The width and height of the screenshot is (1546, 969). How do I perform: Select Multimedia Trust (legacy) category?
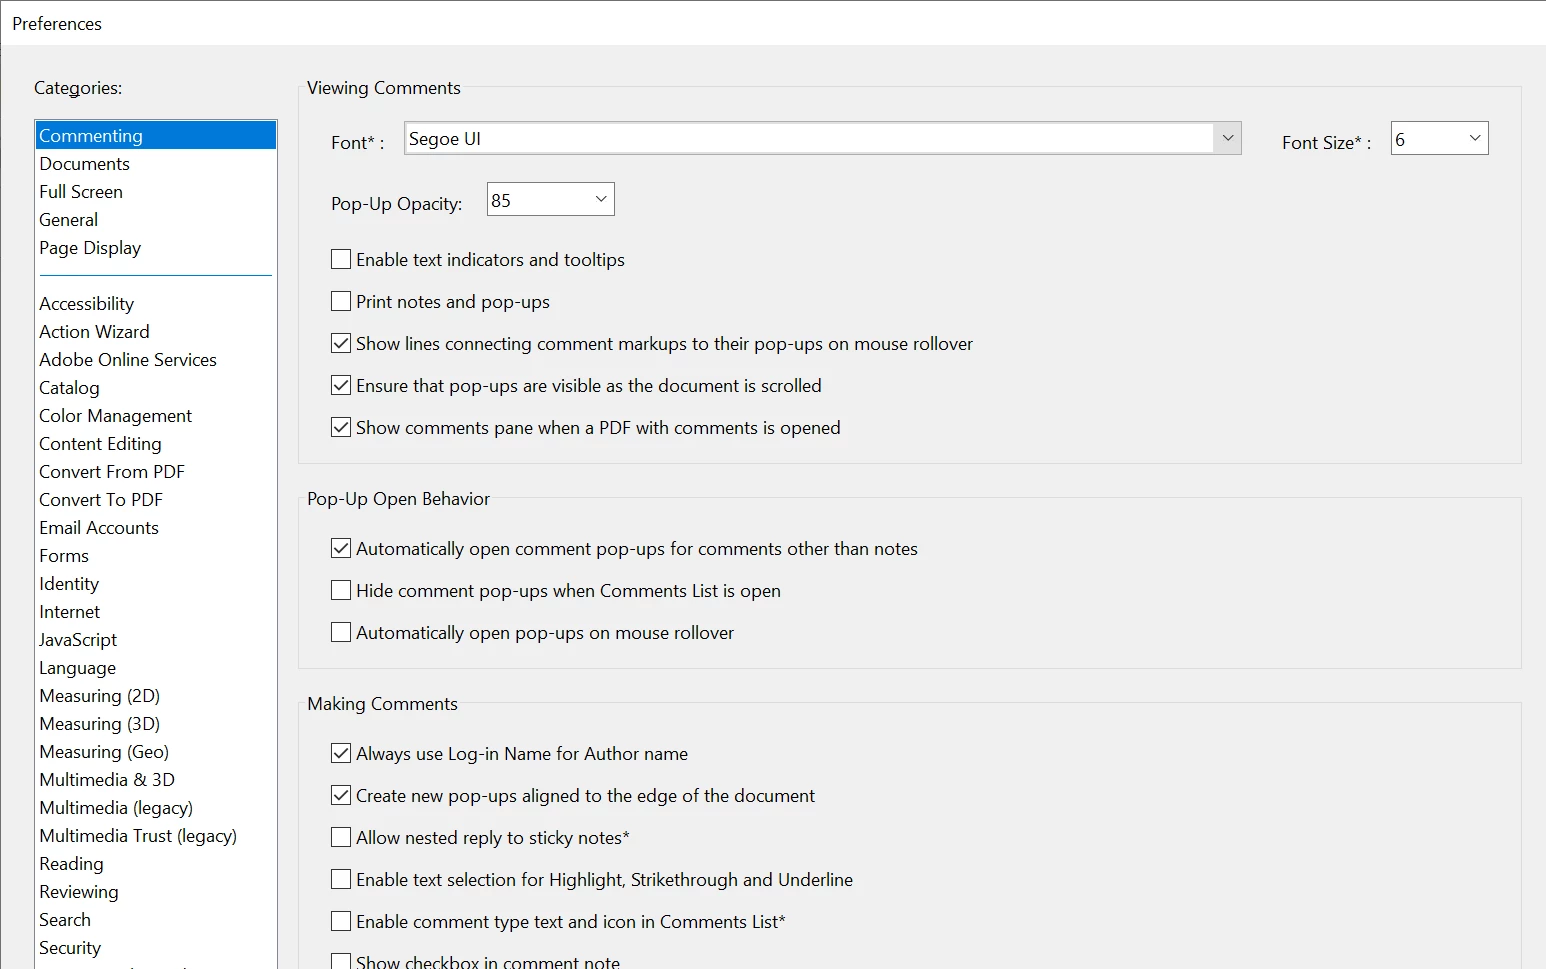point(156,836)
